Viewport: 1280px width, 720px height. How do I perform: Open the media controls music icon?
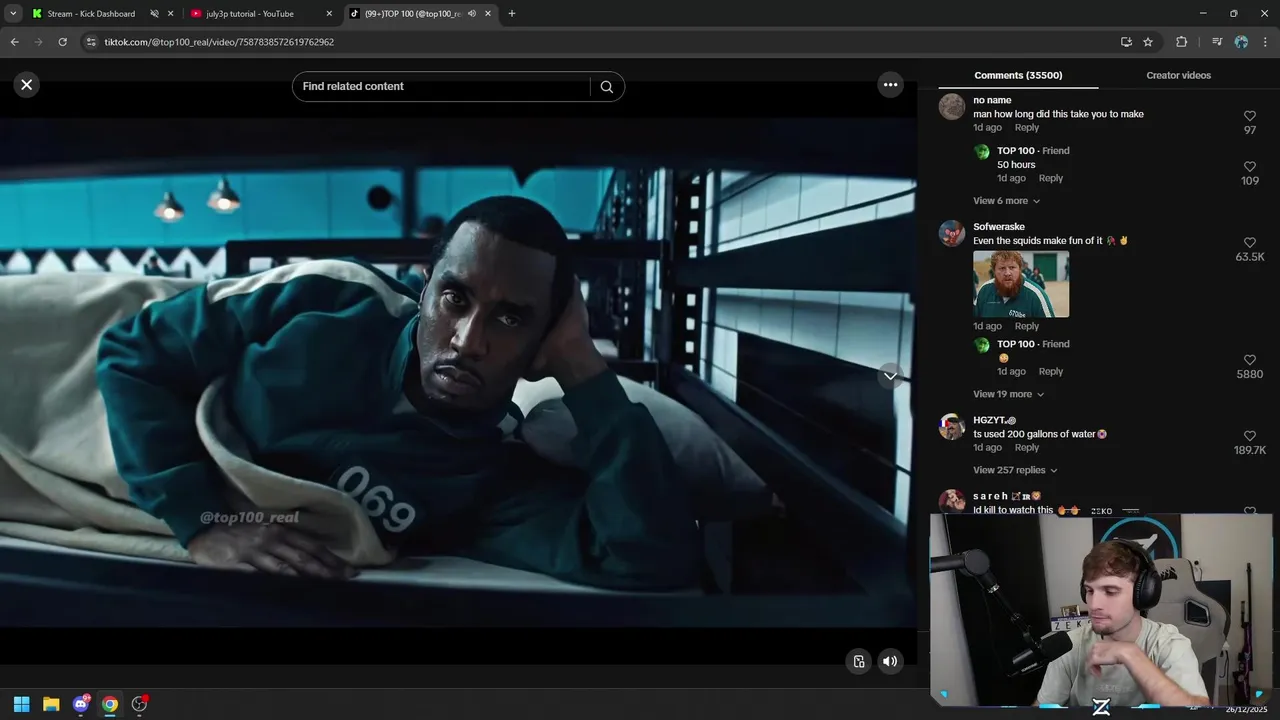[1216, 42]
